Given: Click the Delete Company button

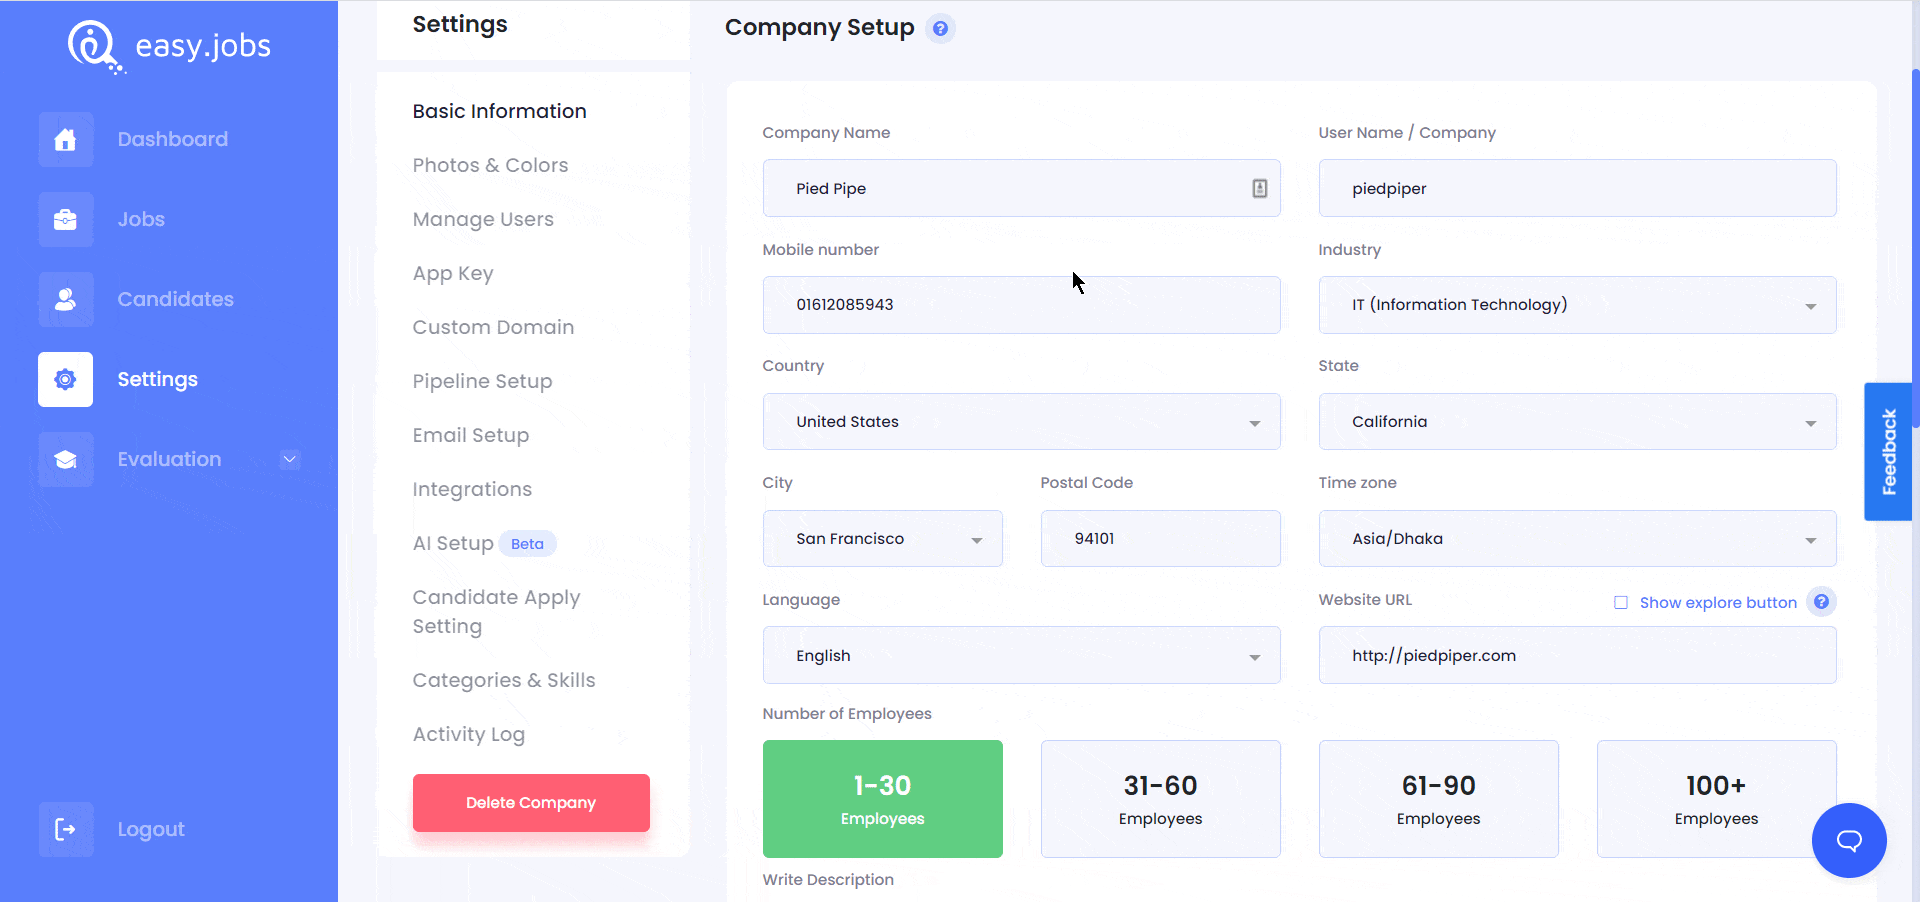Looking at the screenshot, I should tap(531, 803).
